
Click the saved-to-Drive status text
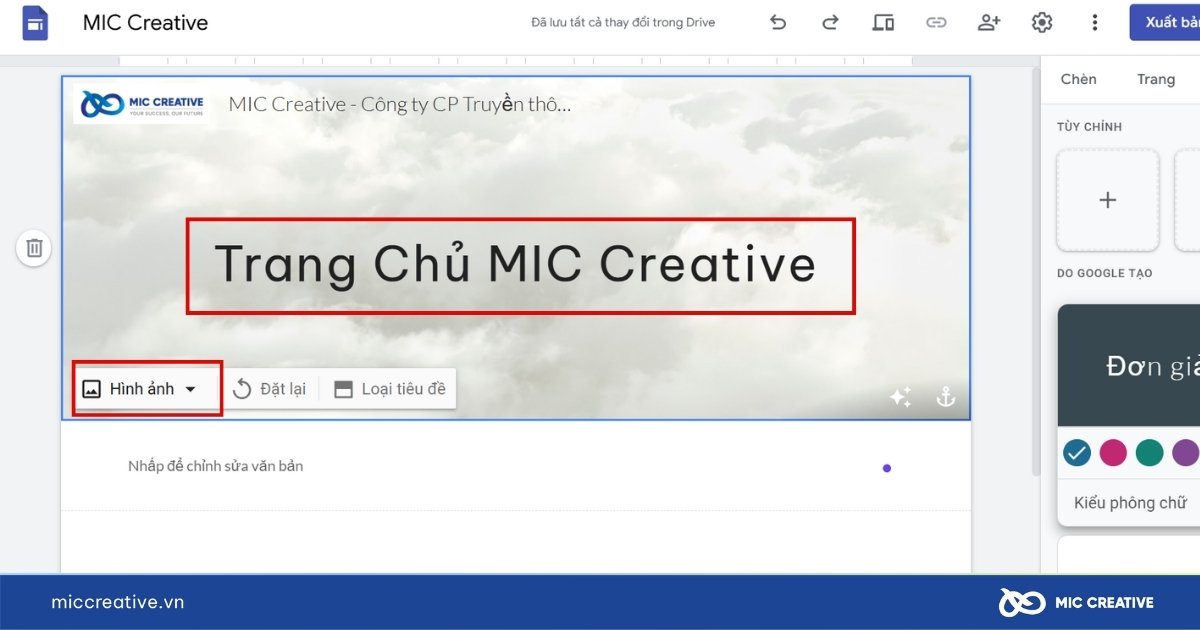[x=623, y=22]
